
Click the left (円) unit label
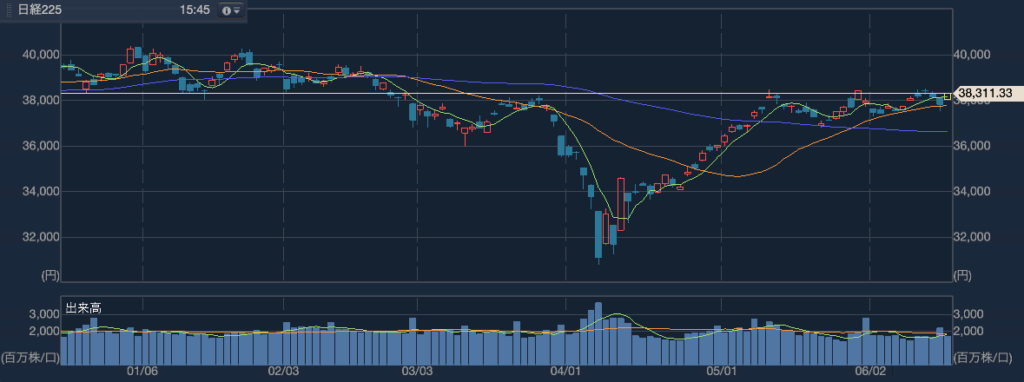[x=50, y=276]
